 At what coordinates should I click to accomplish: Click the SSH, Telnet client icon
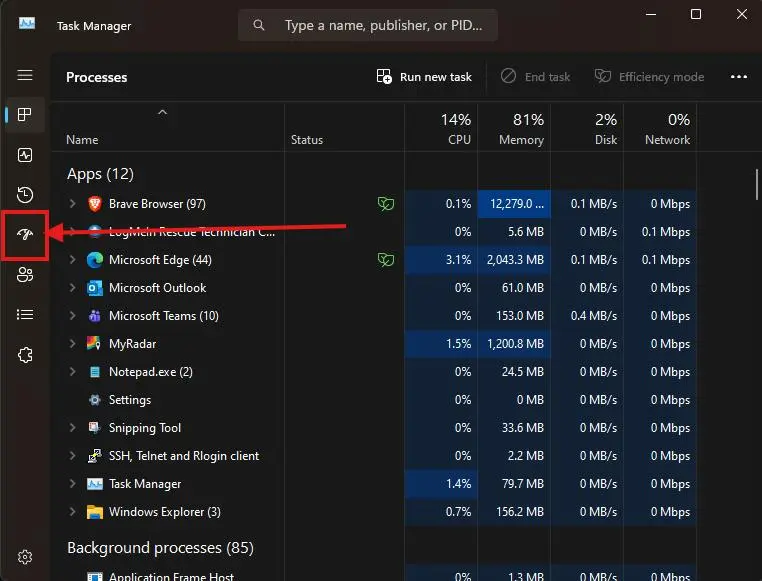pyautogui.click(x=94, y=456)
